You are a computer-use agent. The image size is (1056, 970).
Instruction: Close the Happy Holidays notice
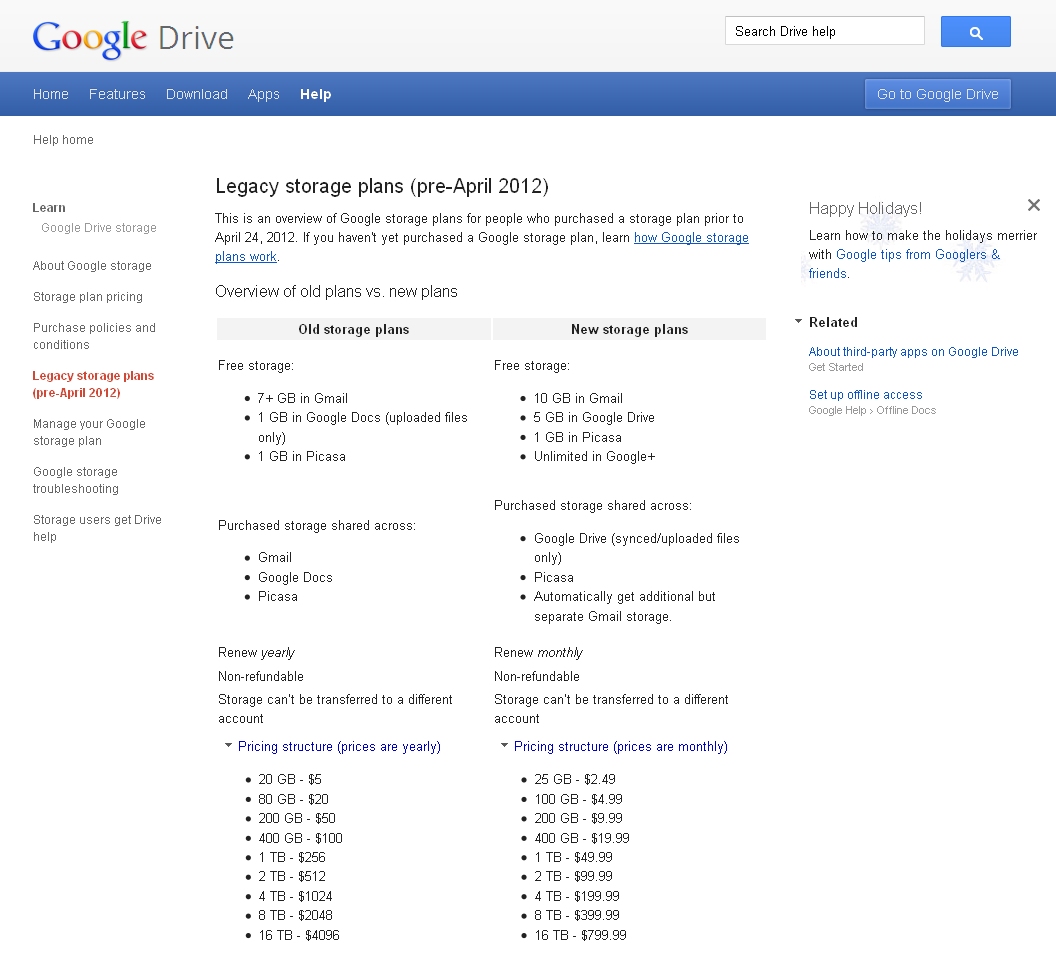point(1034,205)
